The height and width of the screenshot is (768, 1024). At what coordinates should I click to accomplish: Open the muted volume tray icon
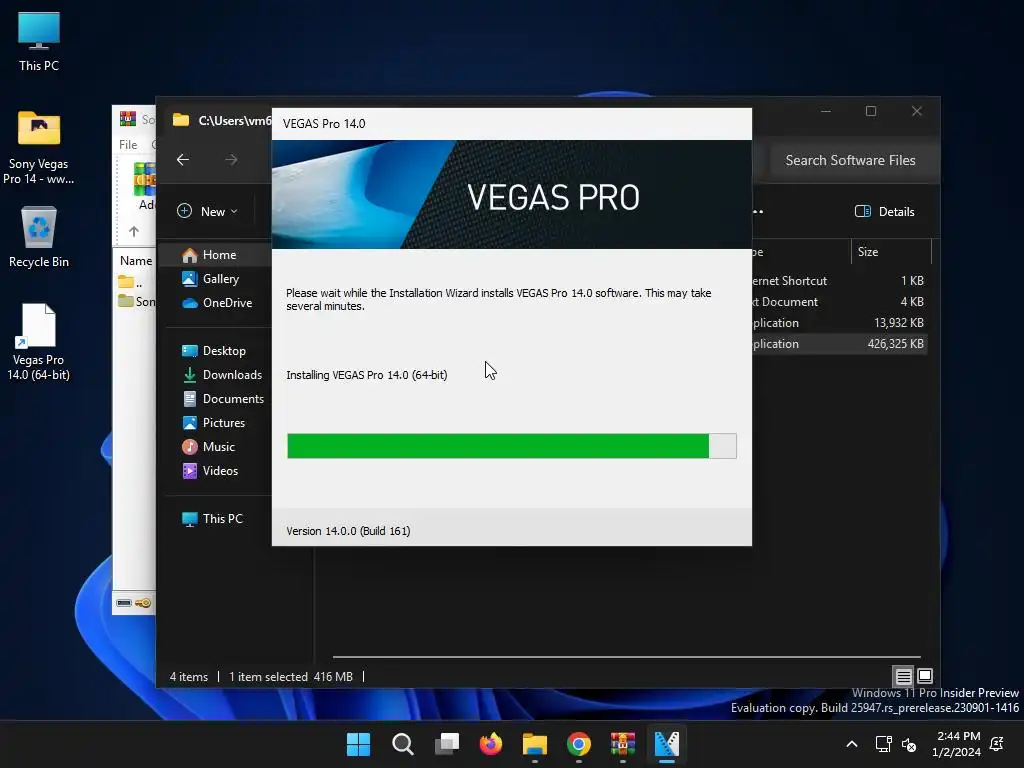click(x=908, y=744)
